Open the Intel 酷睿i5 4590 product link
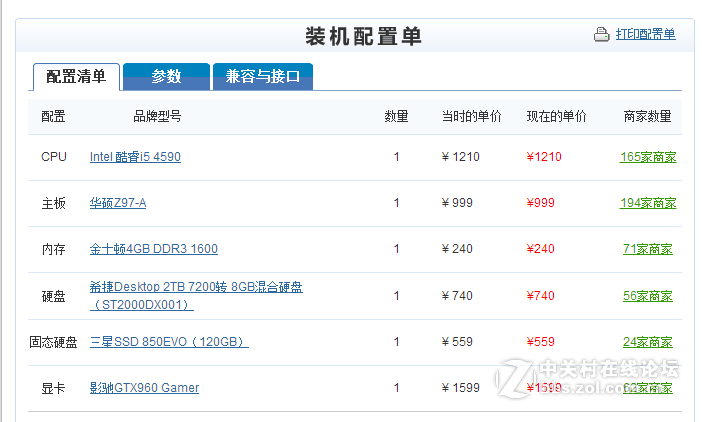 point(135,157)
